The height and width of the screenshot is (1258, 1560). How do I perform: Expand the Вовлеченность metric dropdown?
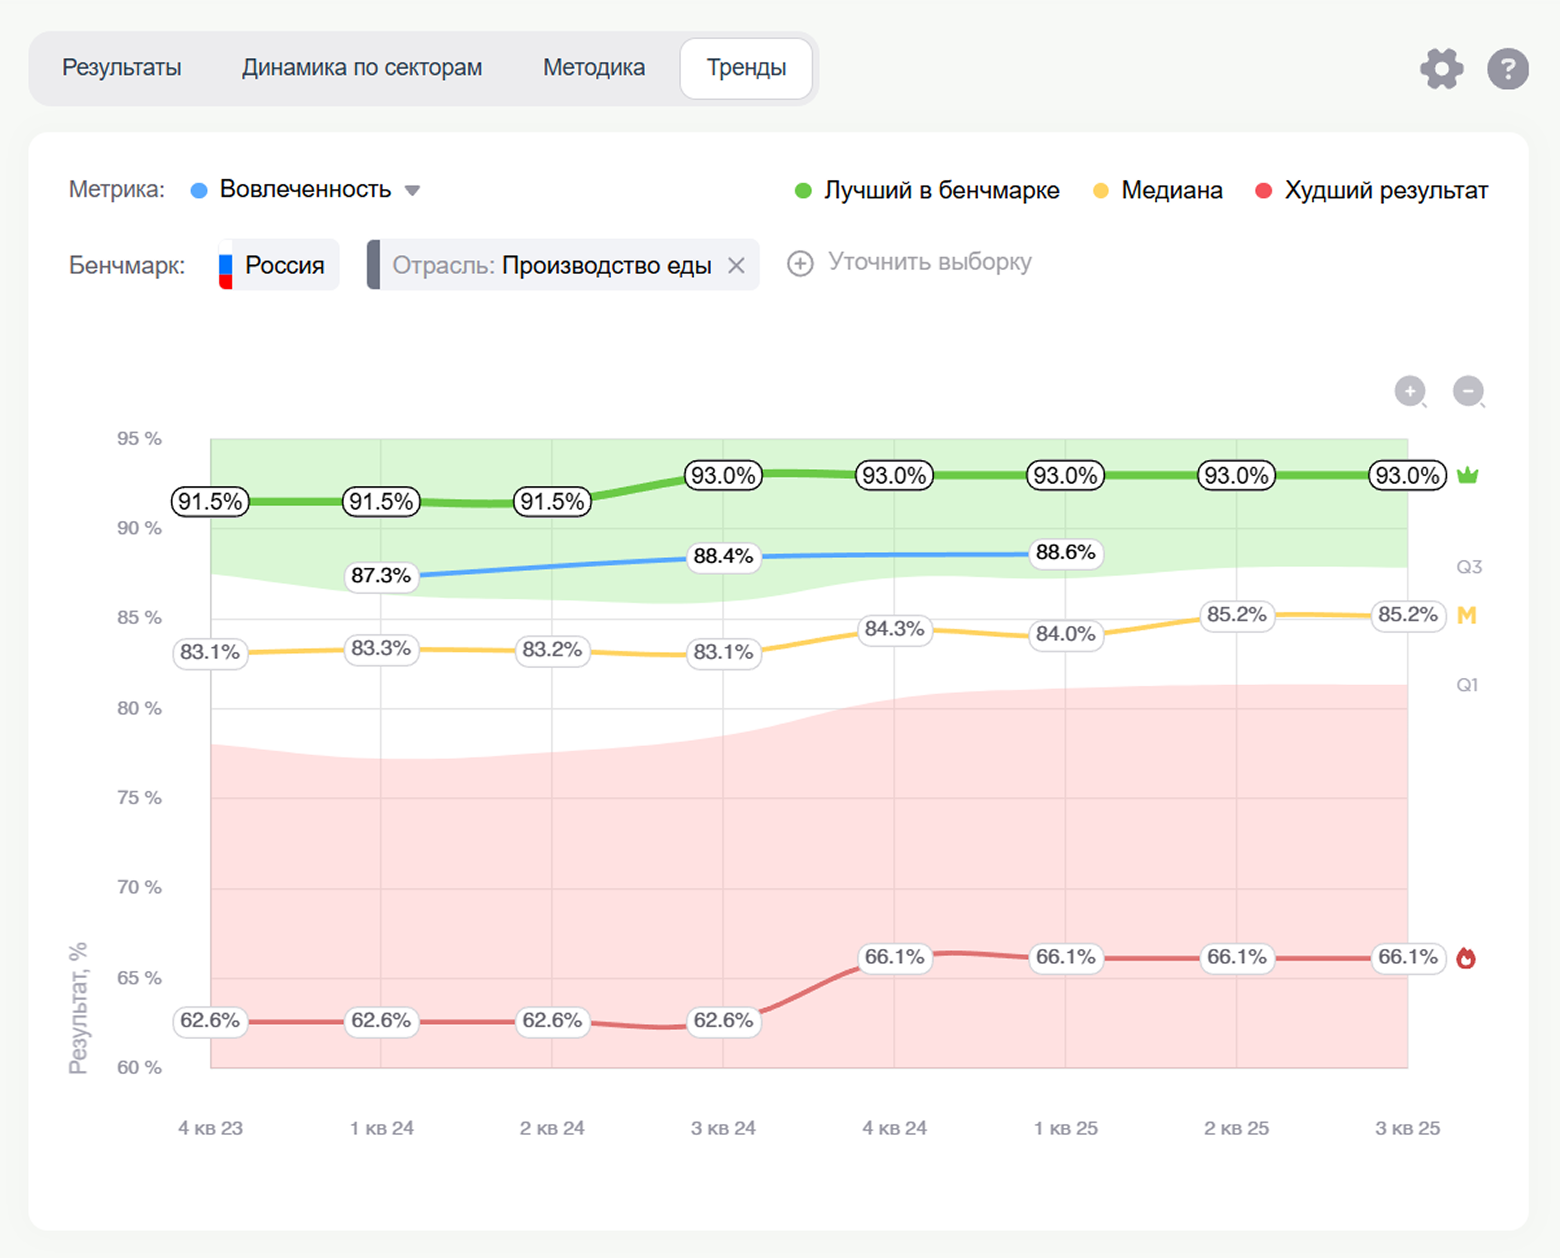[x=305, y=189]
